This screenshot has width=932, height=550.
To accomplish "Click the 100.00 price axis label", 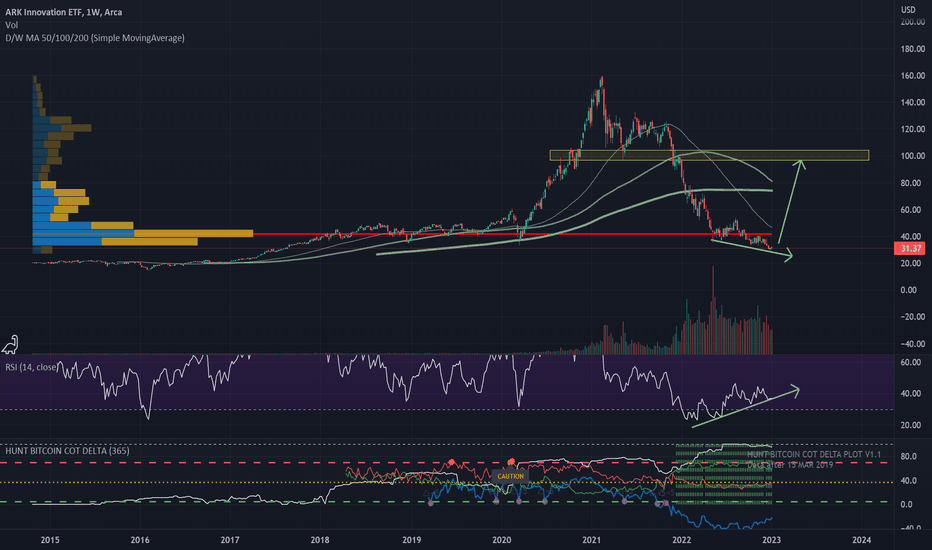I will (x=912, y=156).
